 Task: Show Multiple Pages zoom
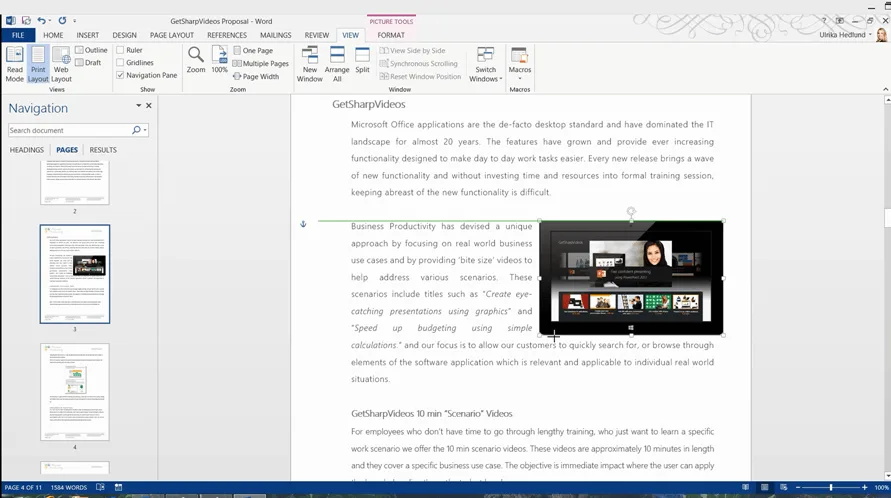[x=260, y=64]
